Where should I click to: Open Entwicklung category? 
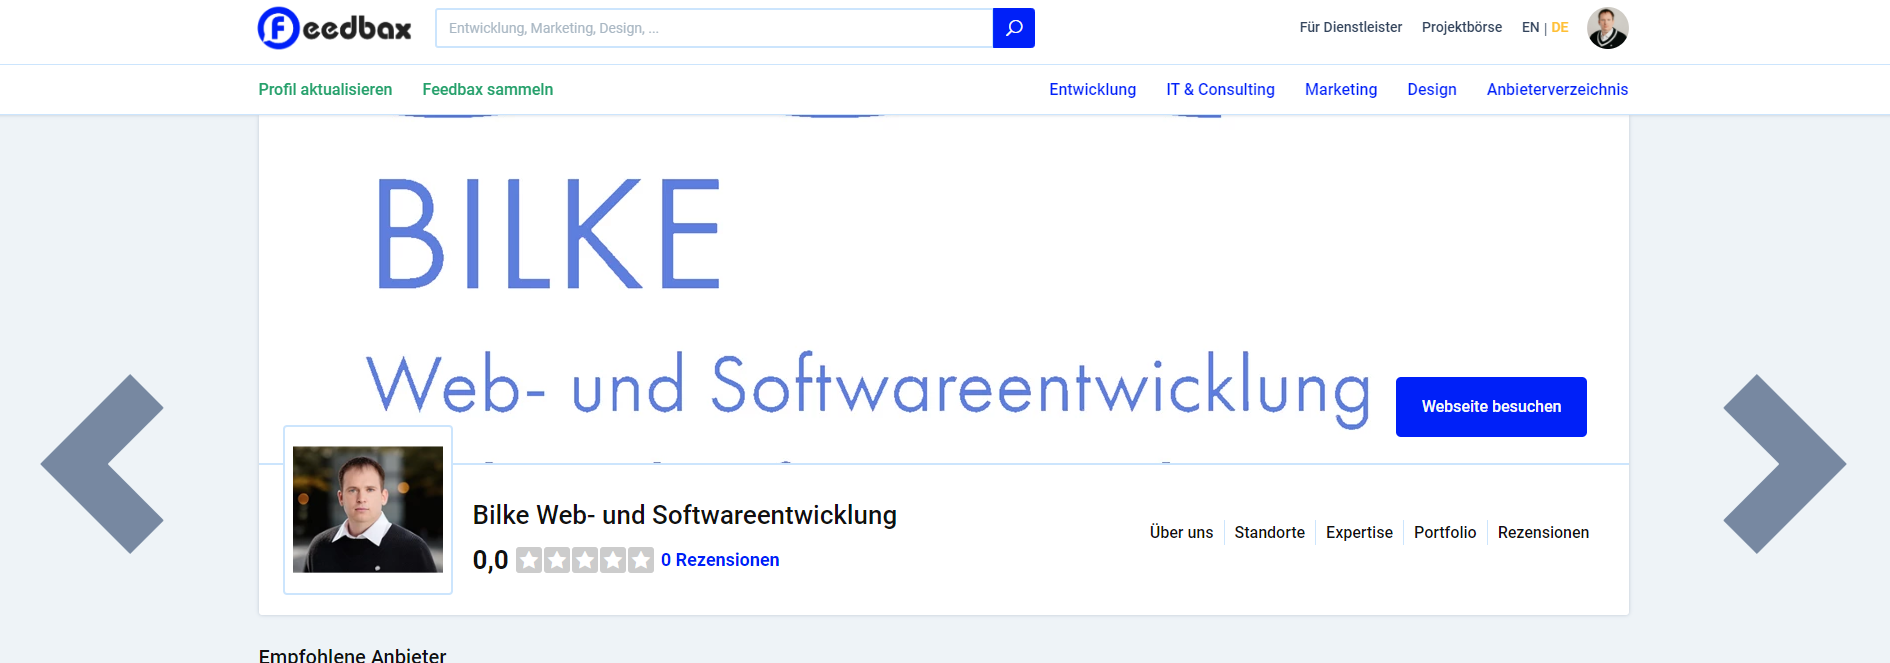tap(1092, 89)
